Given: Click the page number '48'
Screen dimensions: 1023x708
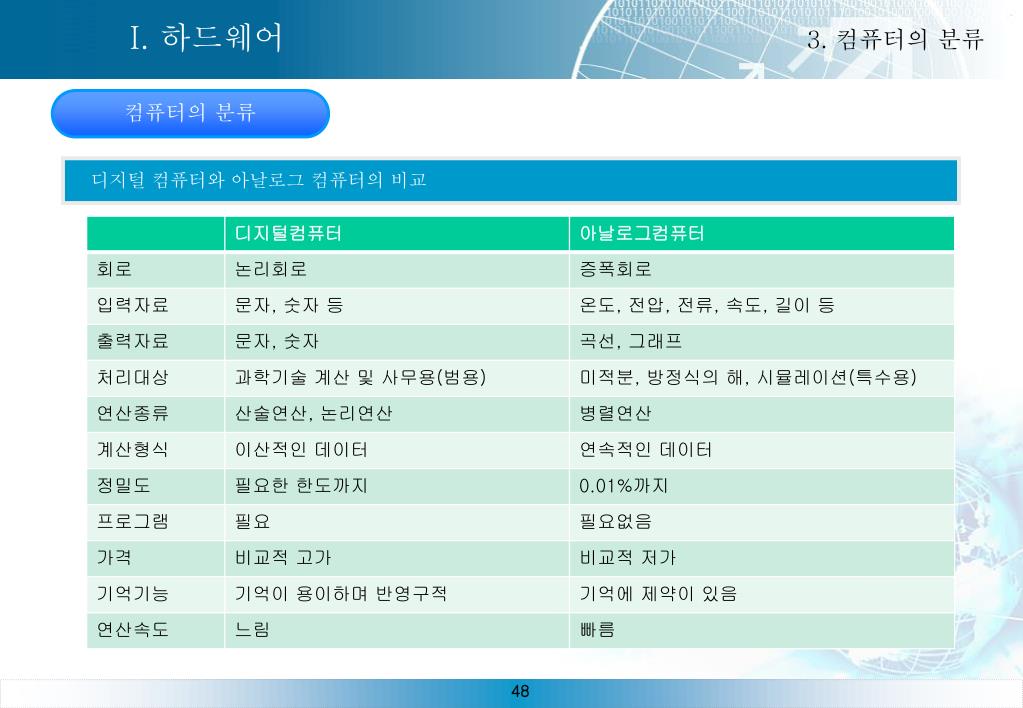Looking at the screenshot, I should click(x=520, y=692).
